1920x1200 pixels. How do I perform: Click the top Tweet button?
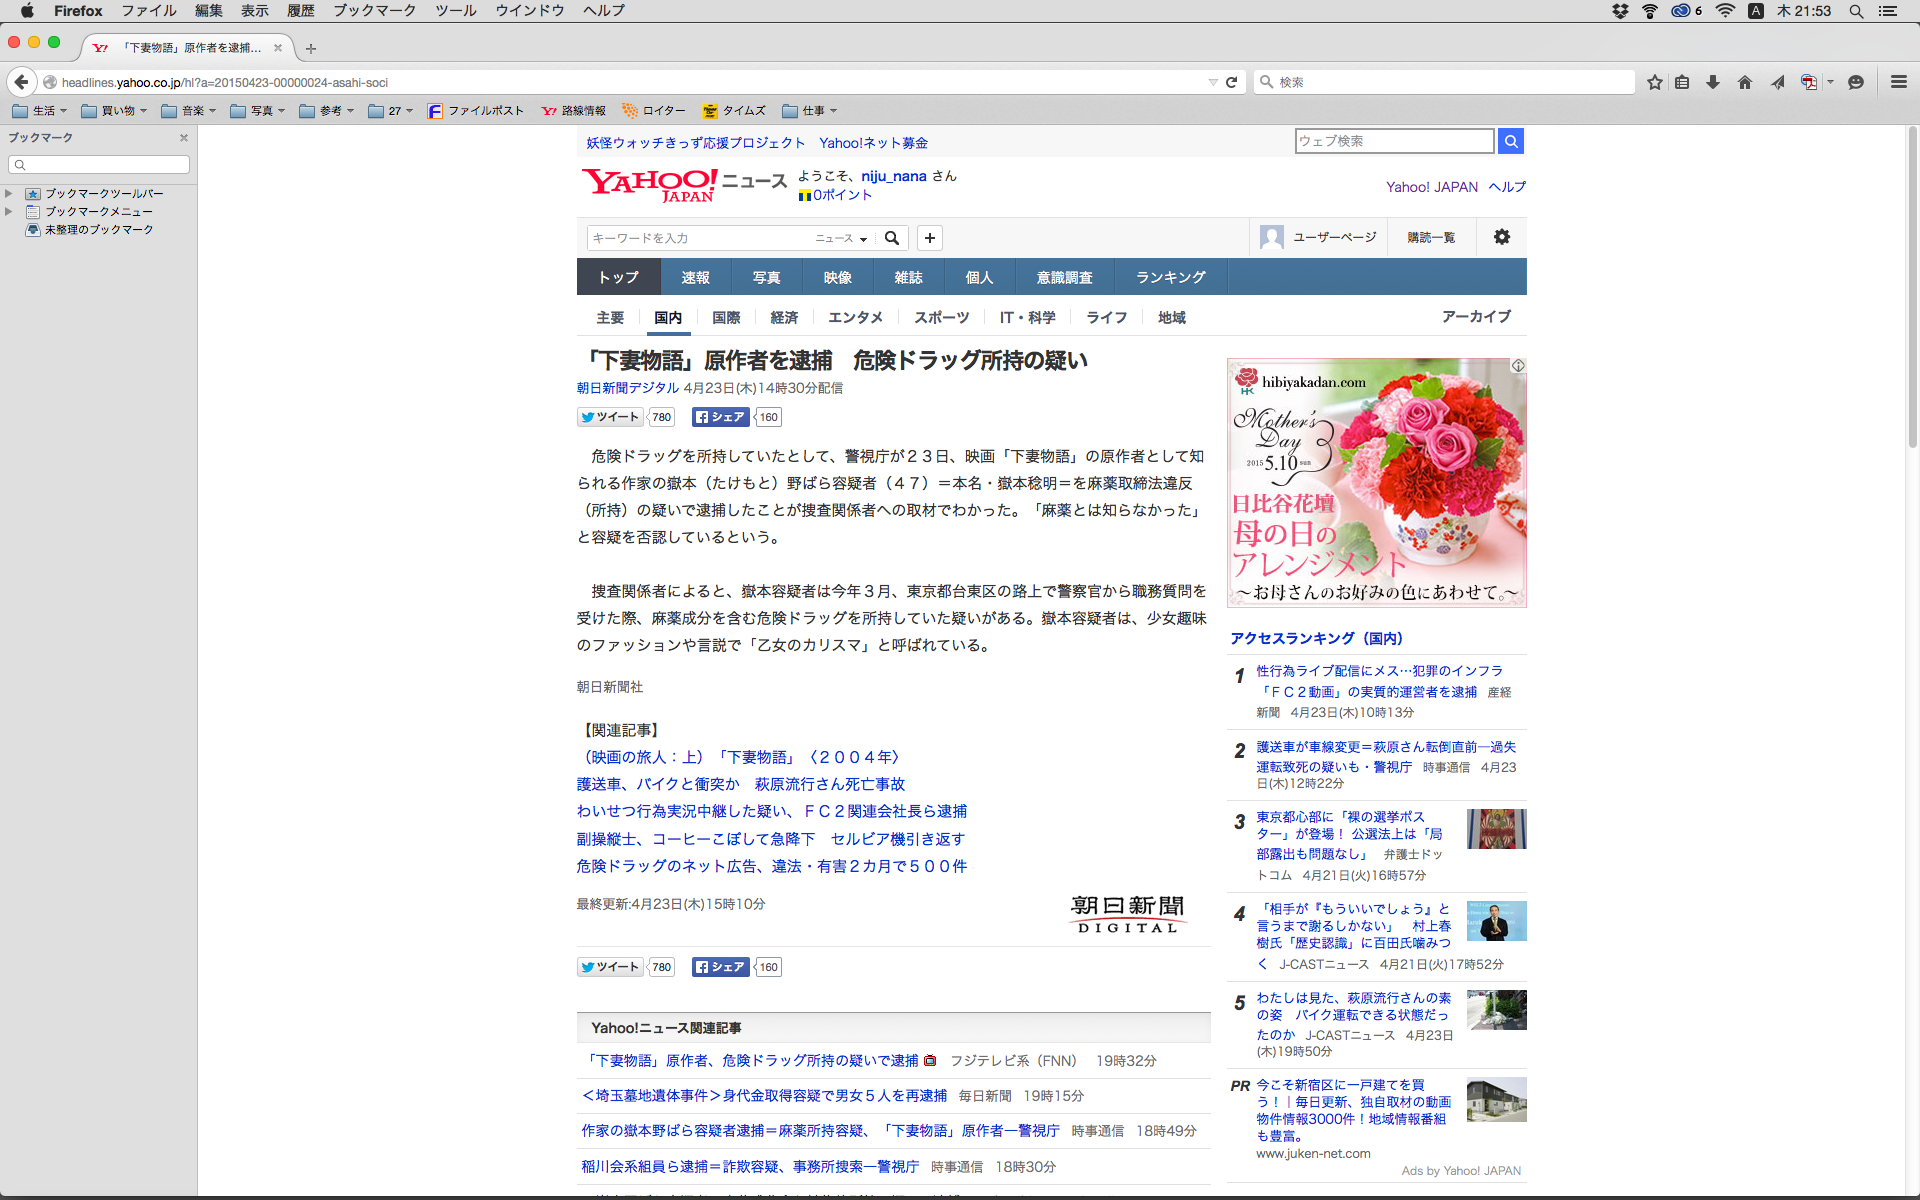point(611,417)
